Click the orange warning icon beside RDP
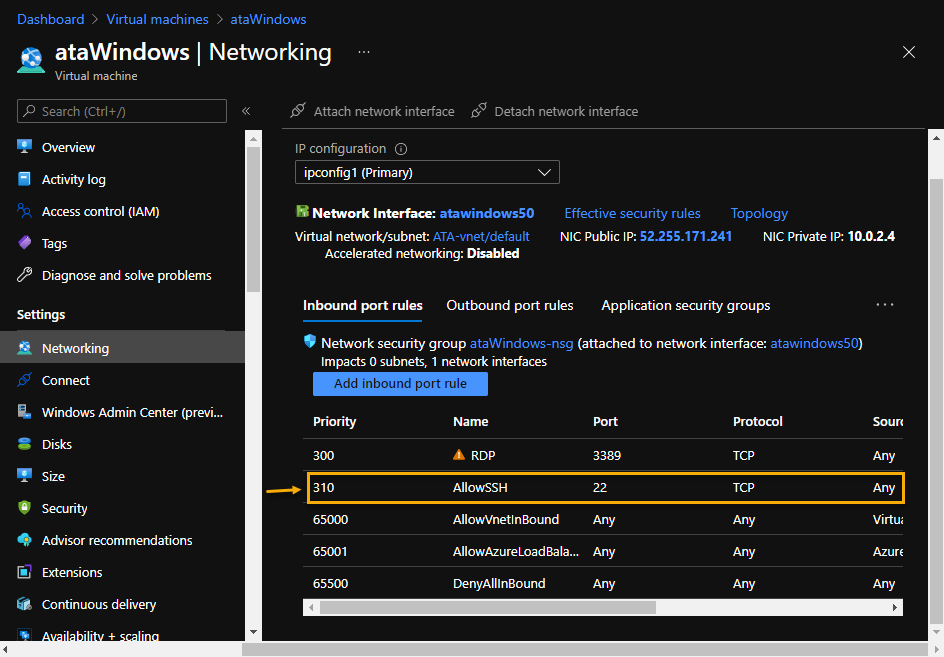 pos(459,455)
